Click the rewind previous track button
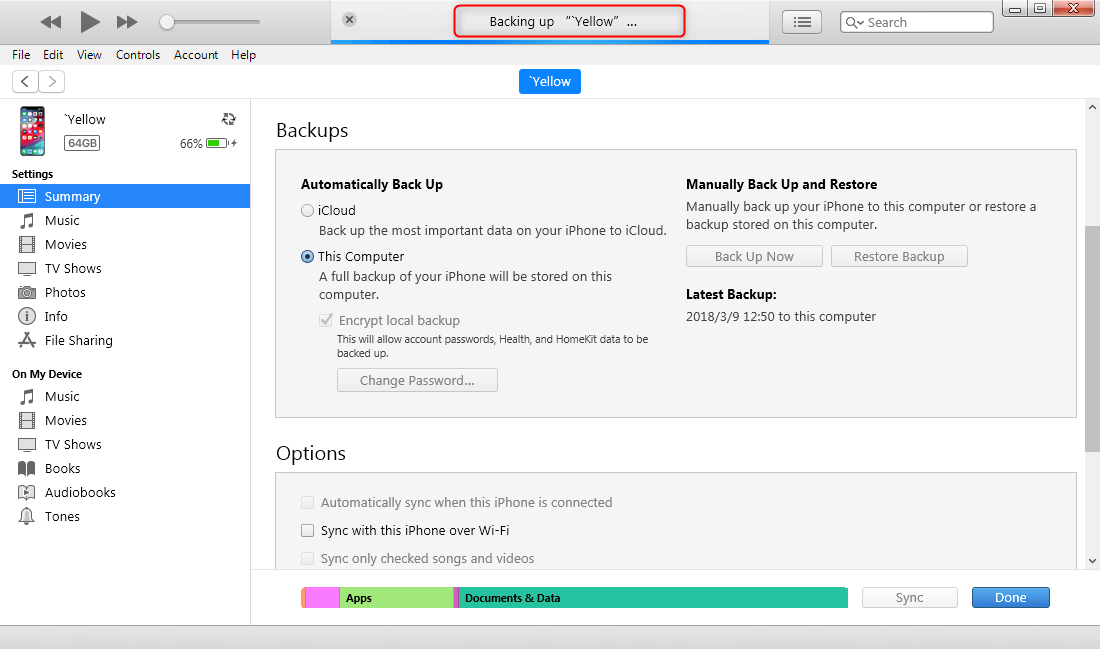The image size is (1100, 649). click(x=51, y=22)
